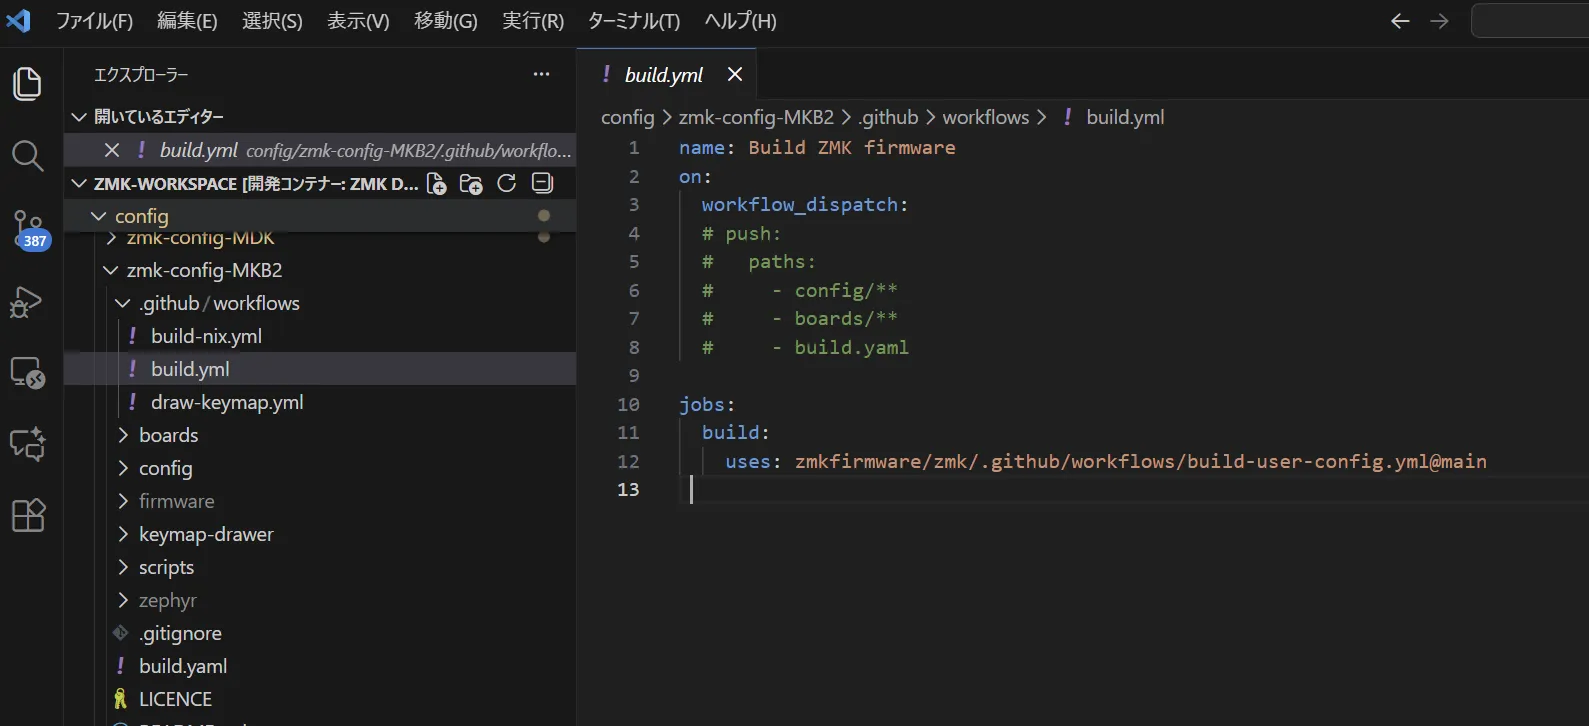
Task: Open the Search view icon
Action: 27,156
